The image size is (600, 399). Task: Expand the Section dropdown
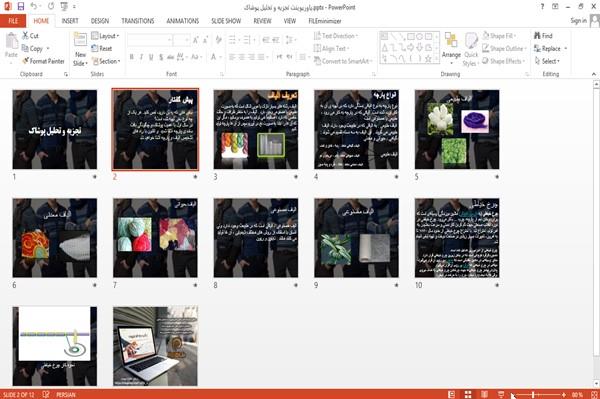[x=106, y=61]
